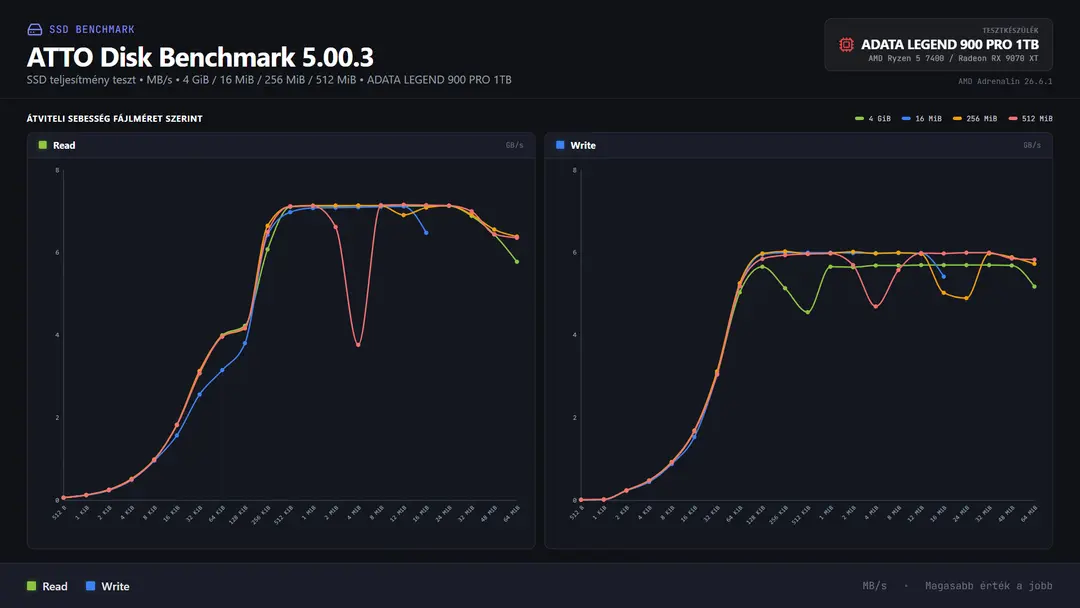Screen dimensions: 1080x608
Task: Click the "ÁTVITELI SEBESSÉG FÁJLMÉRET SZERINT" heading
Action: [114, 118]
